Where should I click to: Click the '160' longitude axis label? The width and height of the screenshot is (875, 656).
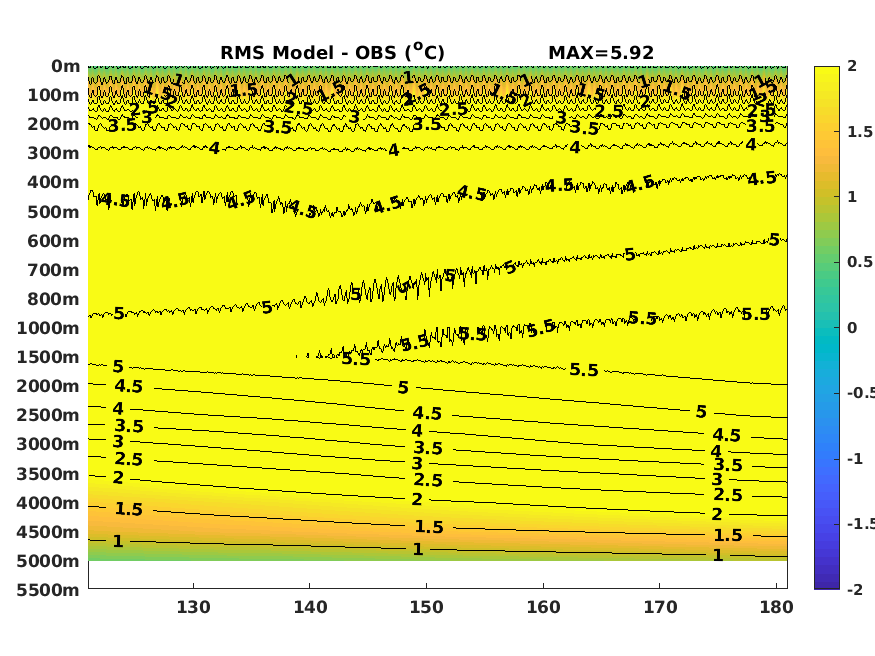[543, 607]
